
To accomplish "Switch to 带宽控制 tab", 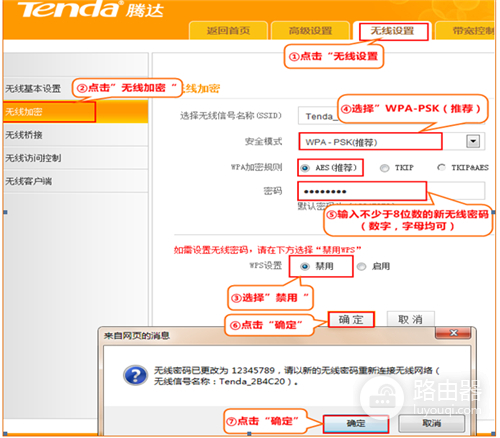I will pyautogui.click(x=465, y=31).
